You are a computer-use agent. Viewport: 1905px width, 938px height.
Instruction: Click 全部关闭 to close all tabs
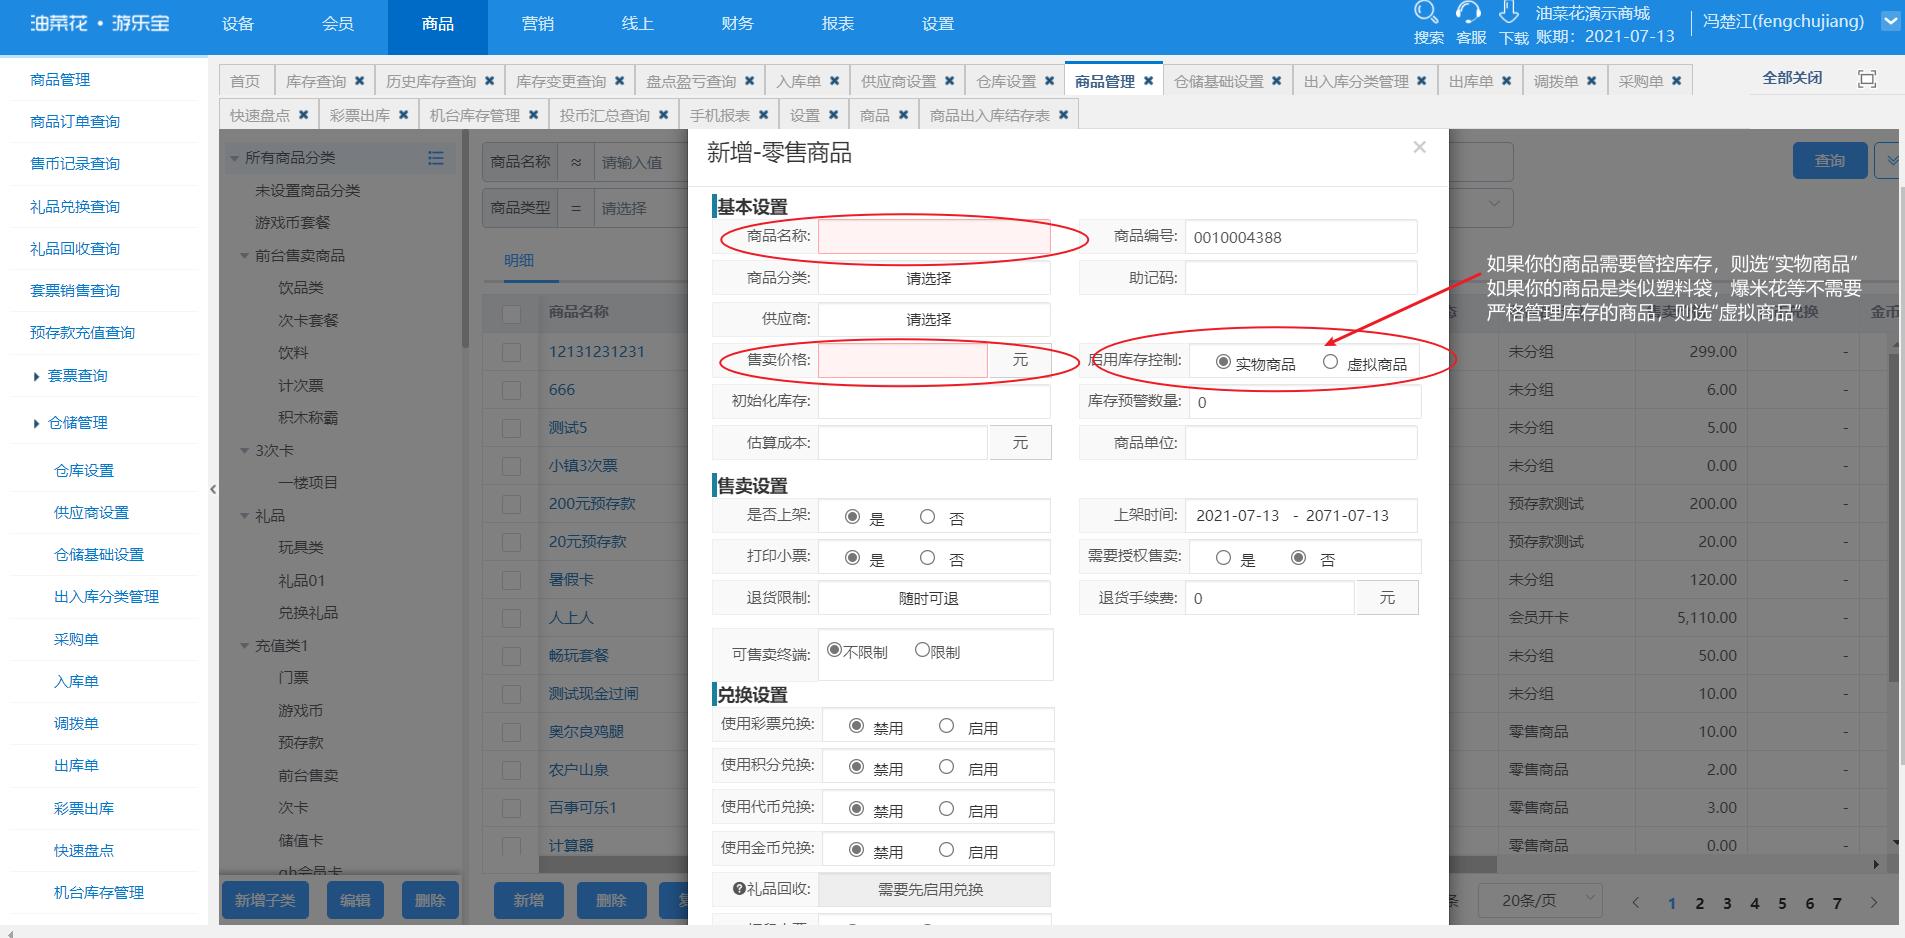coord(1792,77)
